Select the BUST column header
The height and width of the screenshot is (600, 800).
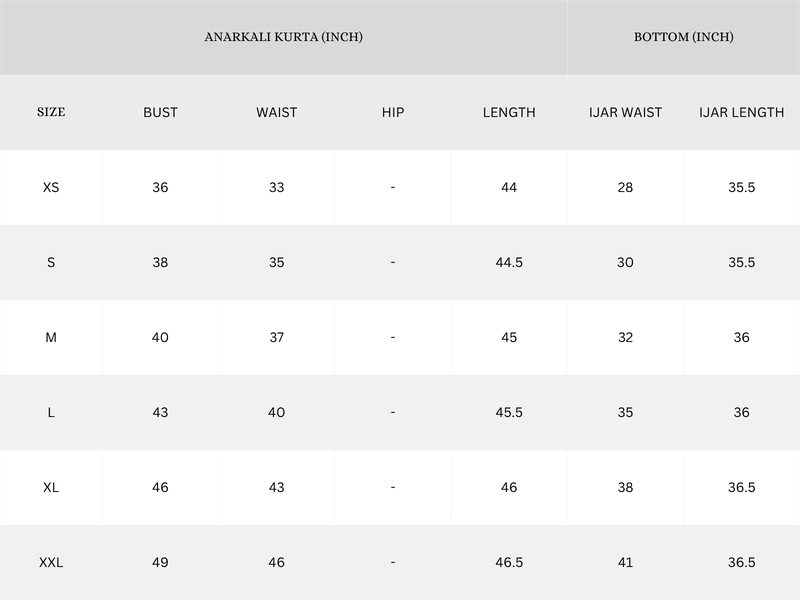click(x=160, y=112)
